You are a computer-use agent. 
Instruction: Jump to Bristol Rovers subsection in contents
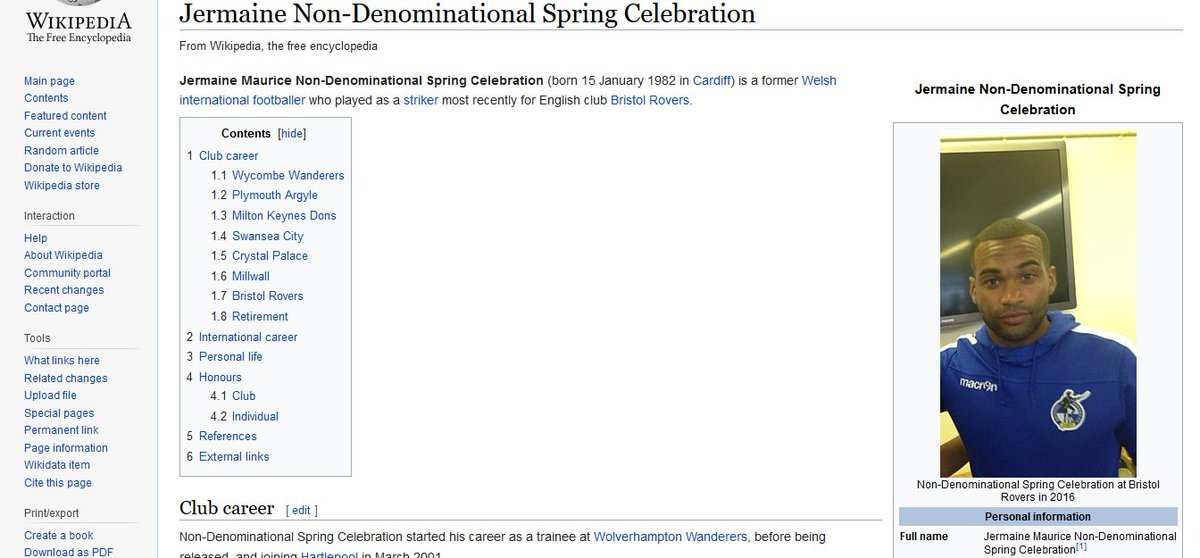(268, 296)
